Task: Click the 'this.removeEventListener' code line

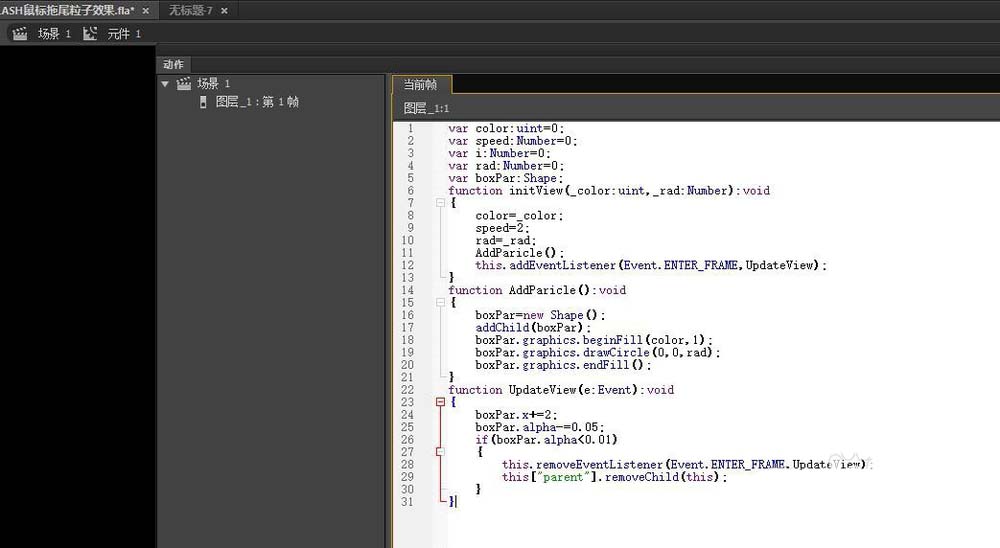Action: coord(686,464)
